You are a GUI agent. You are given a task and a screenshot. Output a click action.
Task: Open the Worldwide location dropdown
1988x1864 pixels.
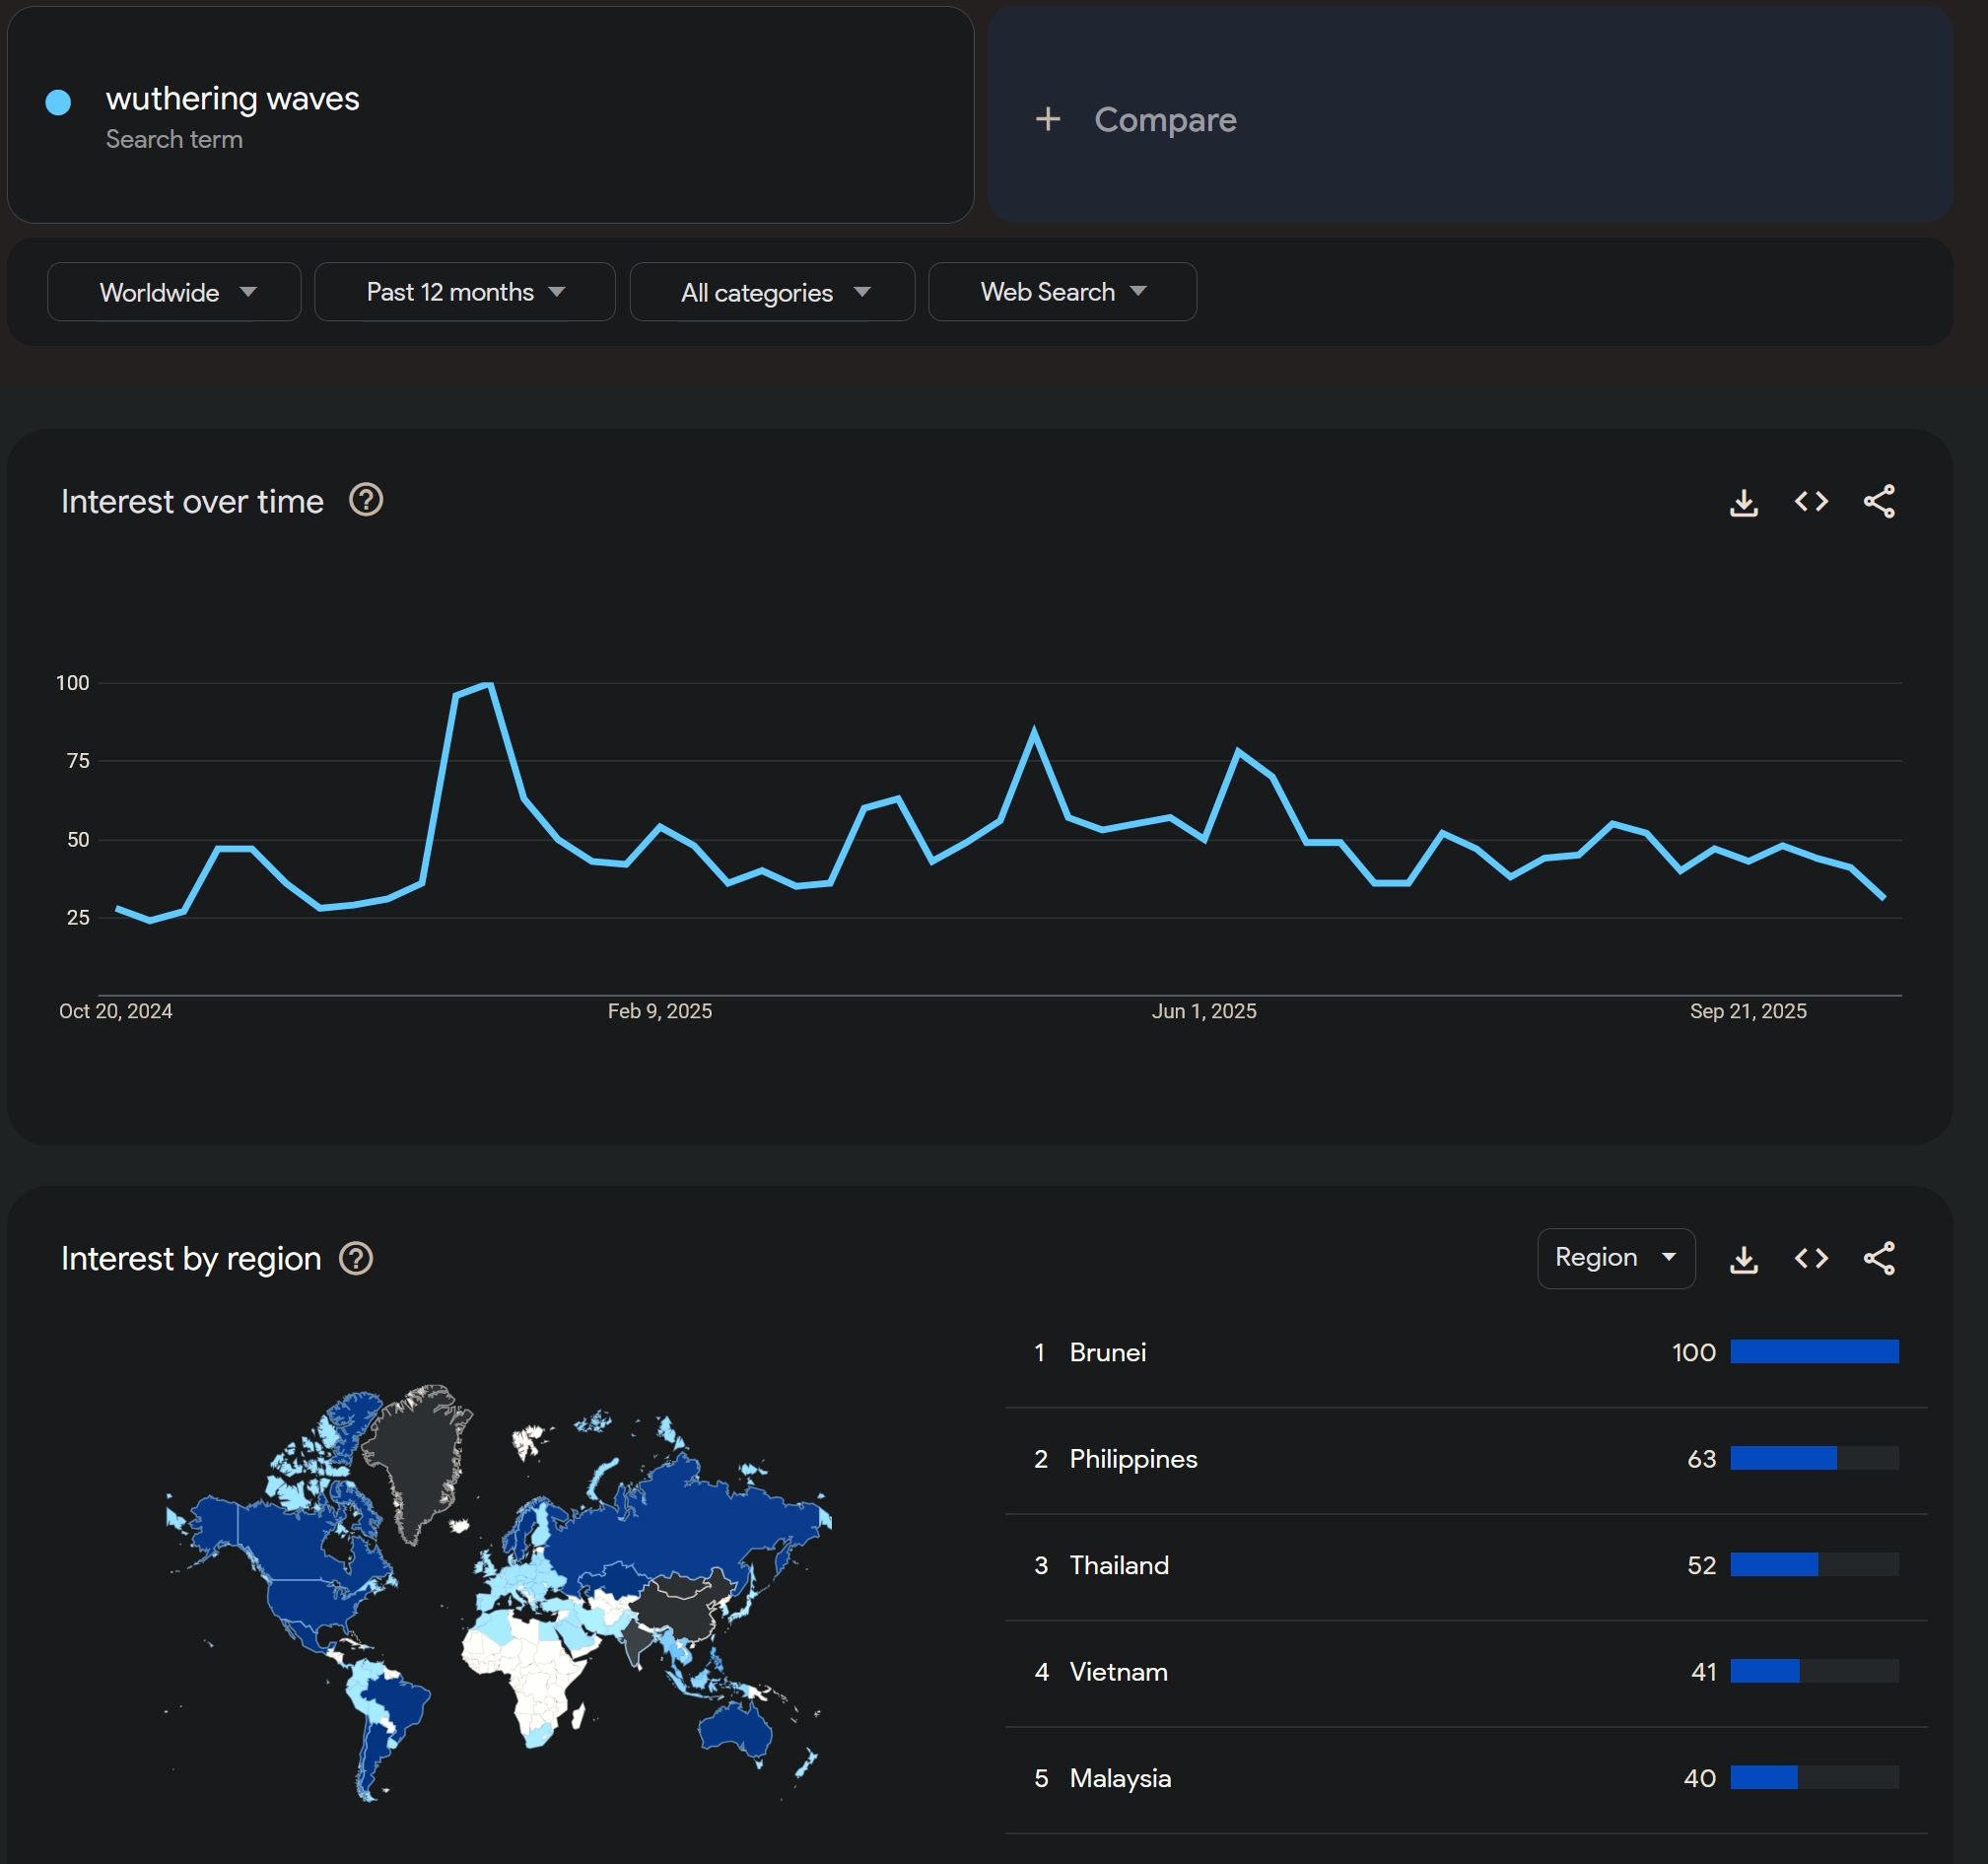(x=174, y=292)
